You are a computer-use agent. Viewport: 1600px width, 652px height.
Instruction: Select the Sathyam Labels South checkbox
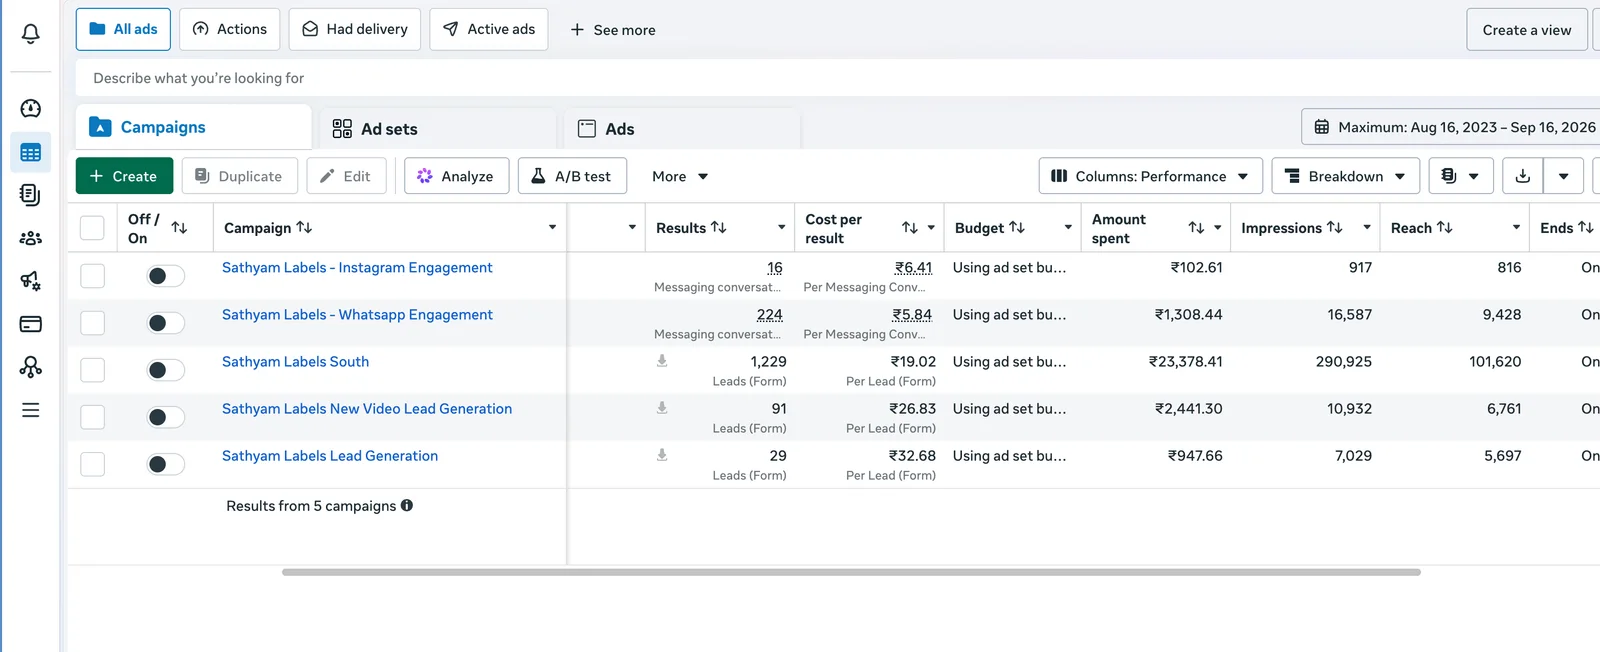coord(92,370)
